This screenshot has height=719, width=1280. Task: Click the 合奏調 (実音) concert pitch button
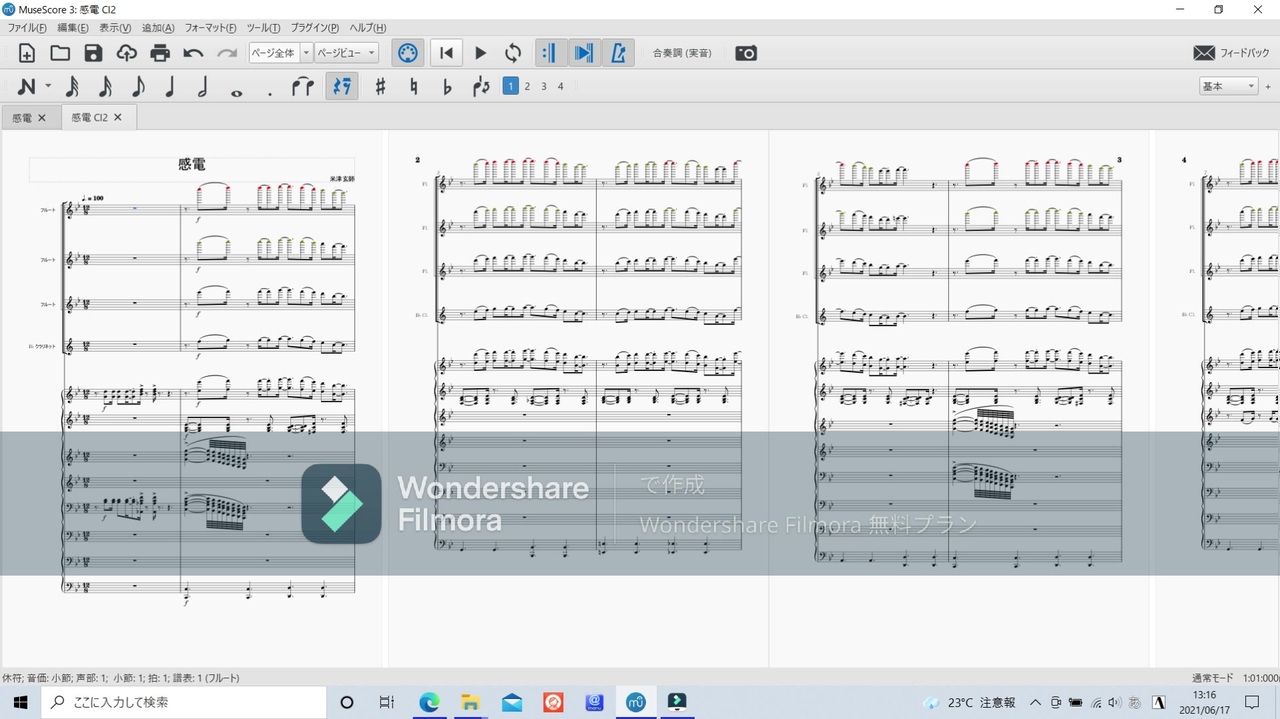point(682,53)
